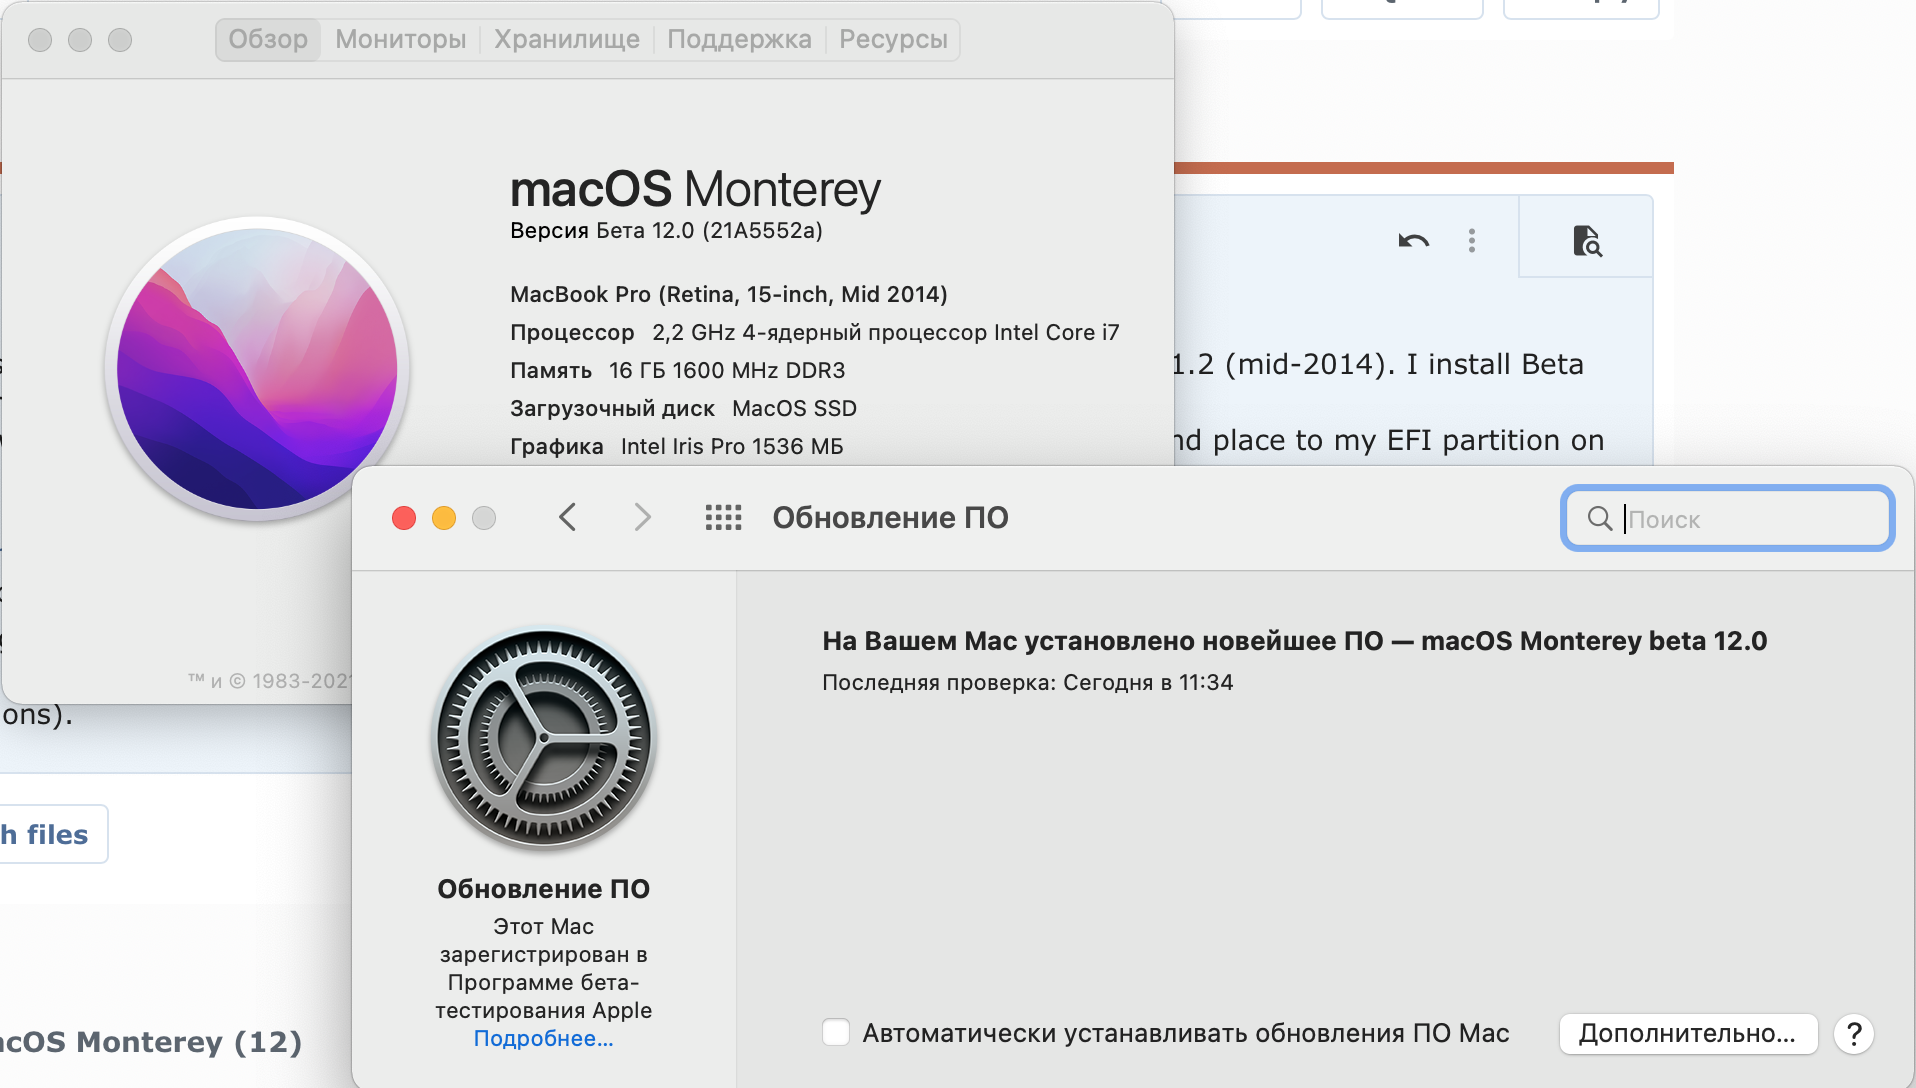Select the Ресурсы tab

[893, 39]
